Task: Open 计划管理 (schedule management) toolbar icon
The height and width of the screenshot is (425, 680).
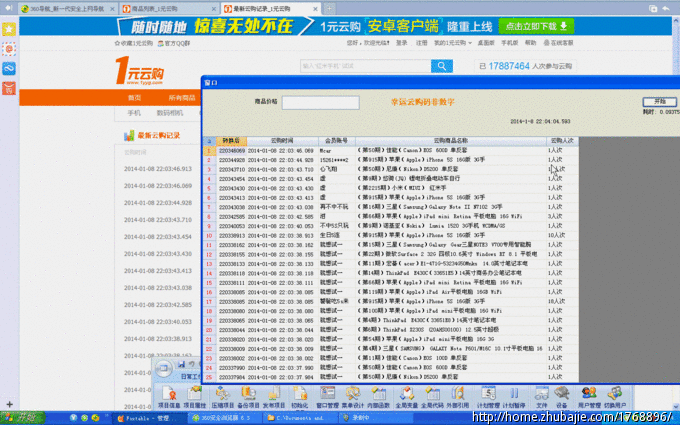Action: coord(488,397)
